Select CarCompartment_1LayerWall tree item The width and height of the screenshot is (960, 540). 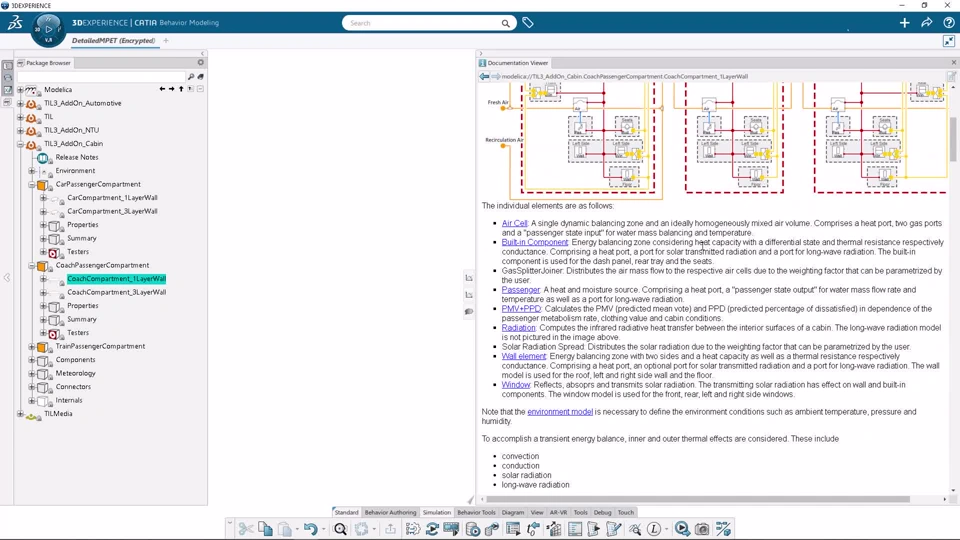(112, 198)
